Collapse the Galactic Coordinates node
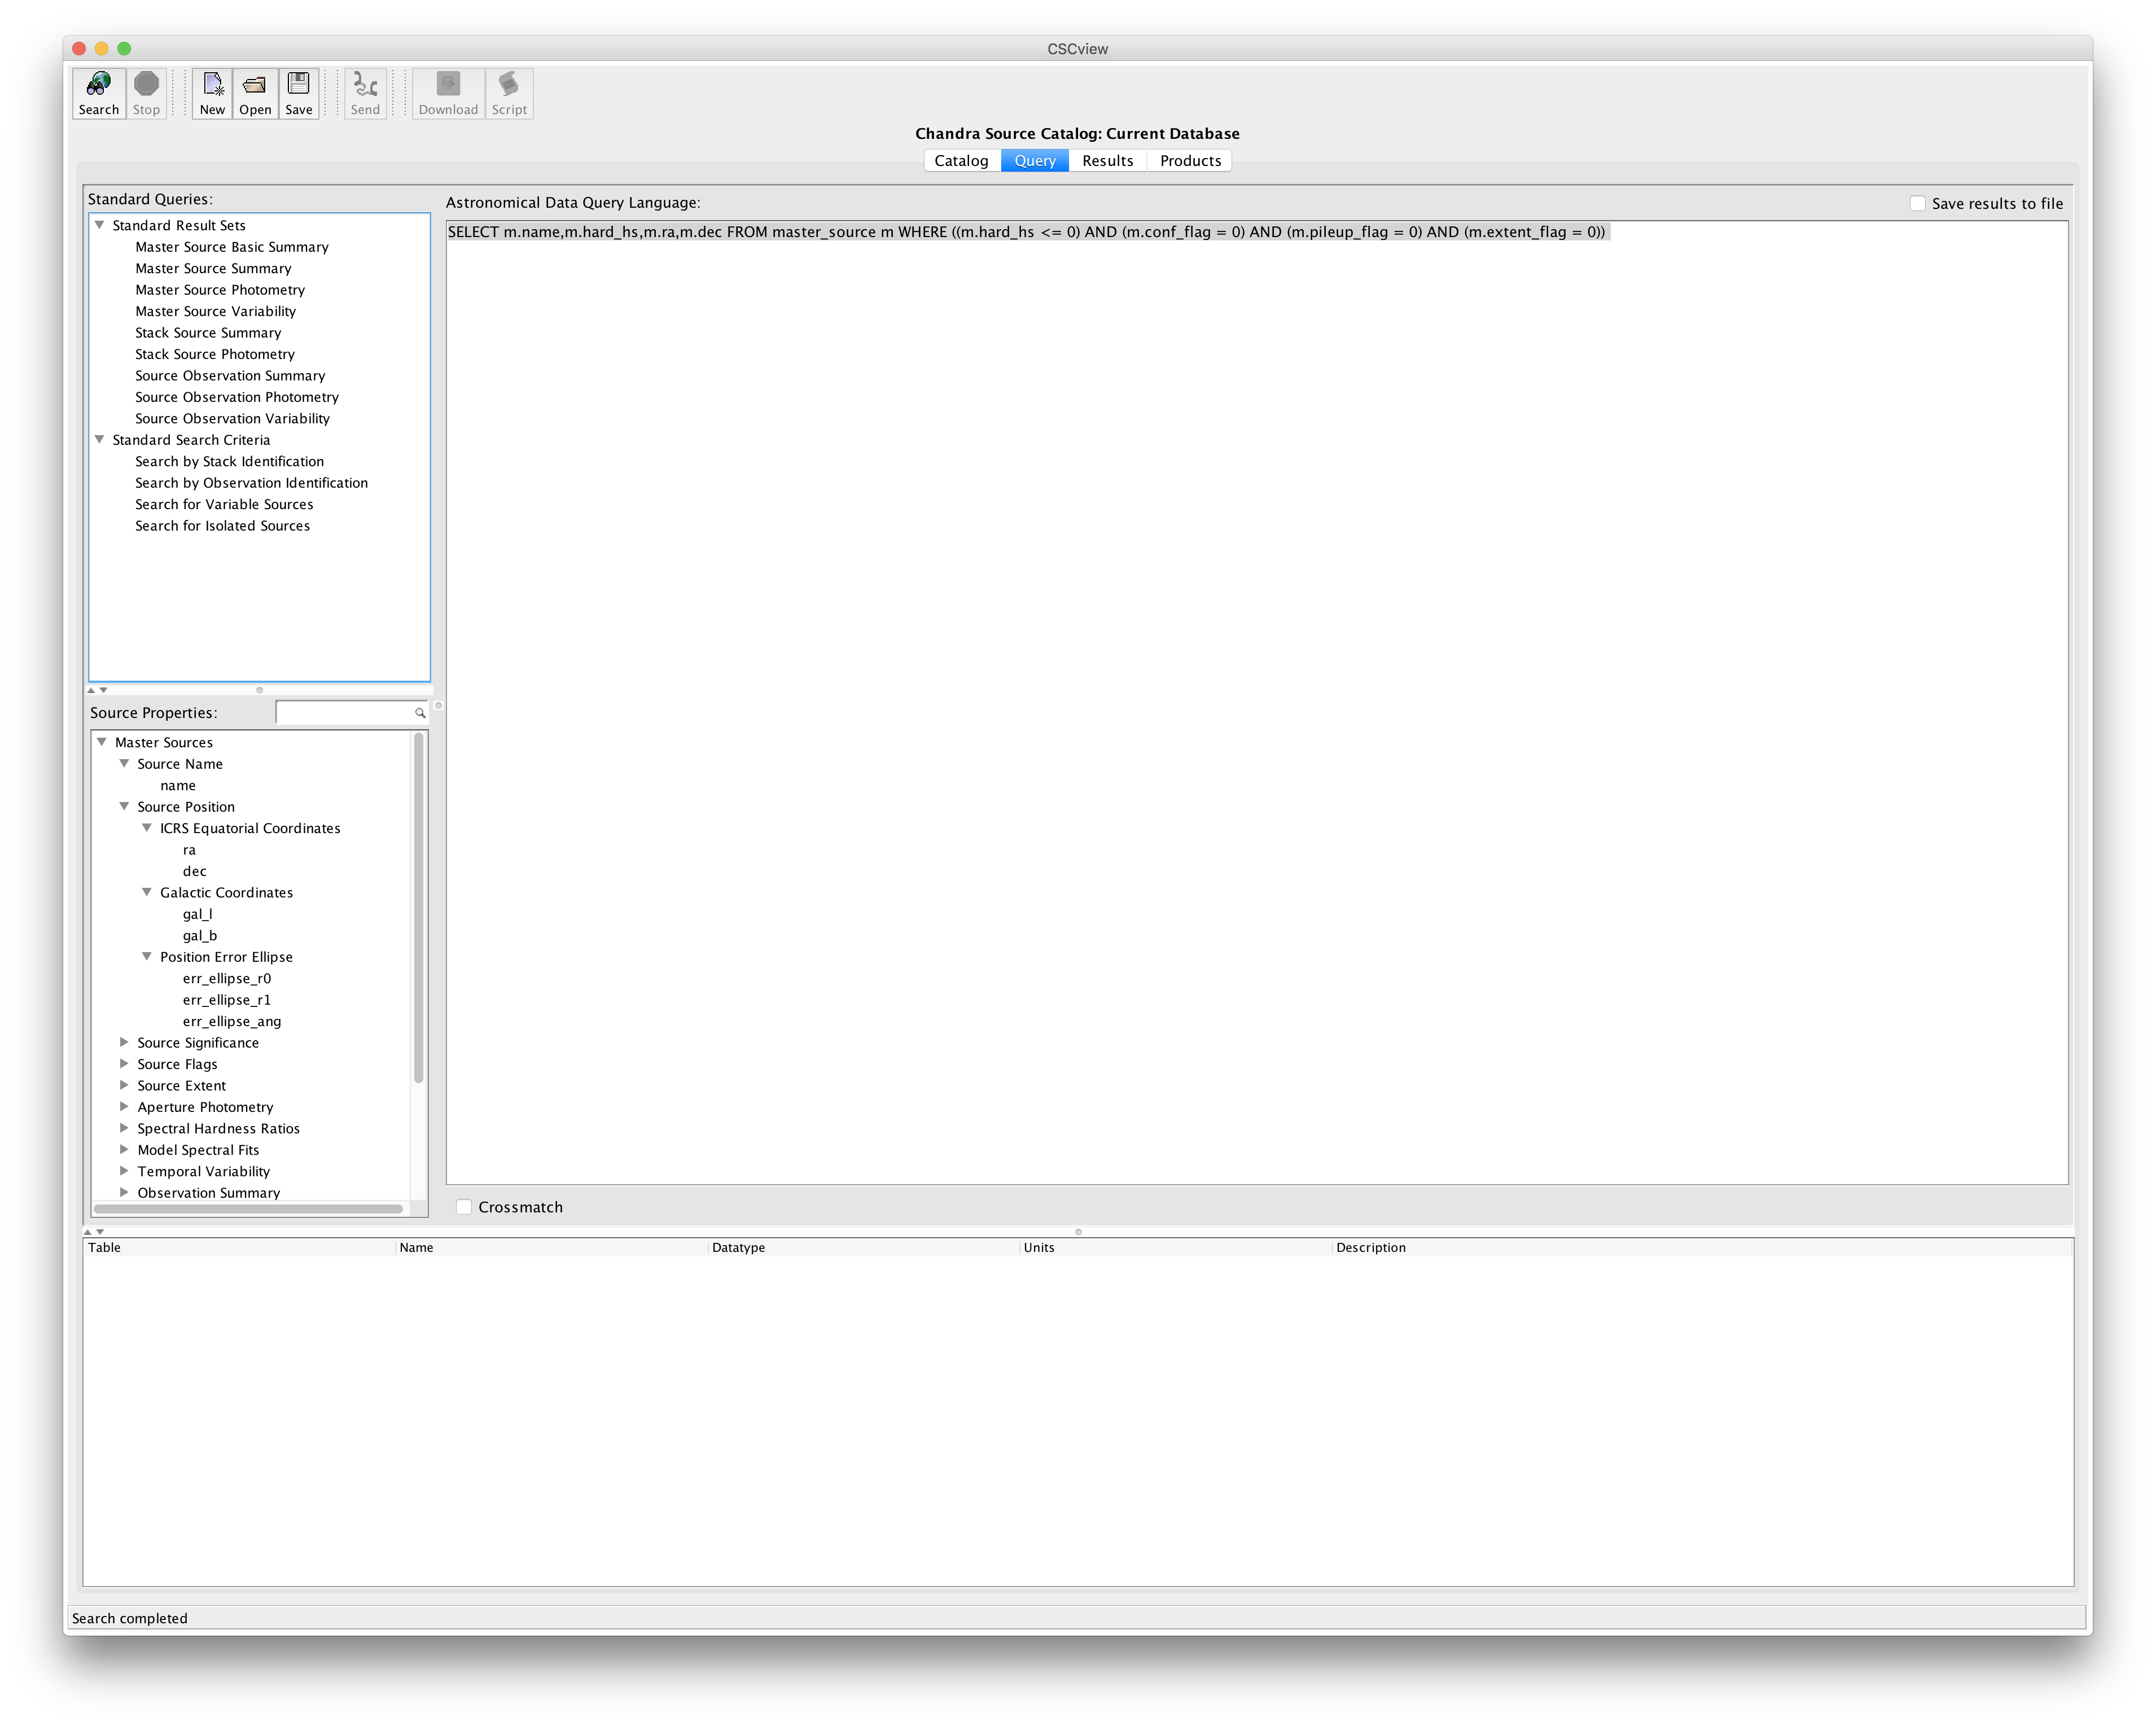 147,892
